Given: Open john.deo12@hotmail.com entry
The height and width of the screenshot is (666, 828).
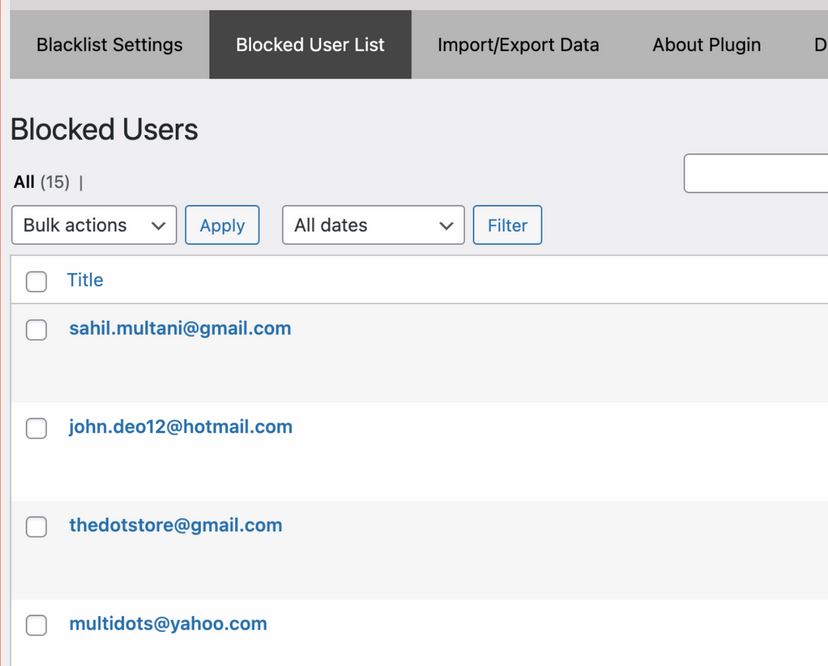Looking at the screenshot, I should click(x=181, y=427).
